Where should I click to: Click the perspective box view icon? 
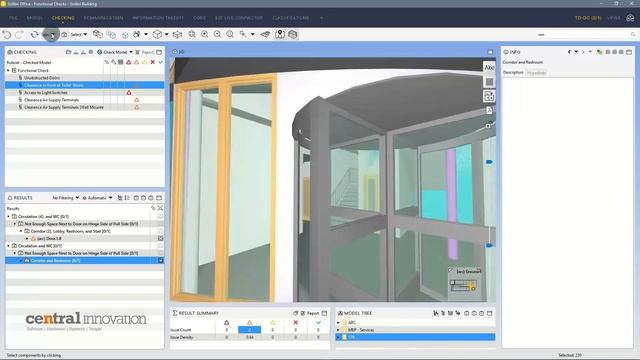tap(177, 35)
